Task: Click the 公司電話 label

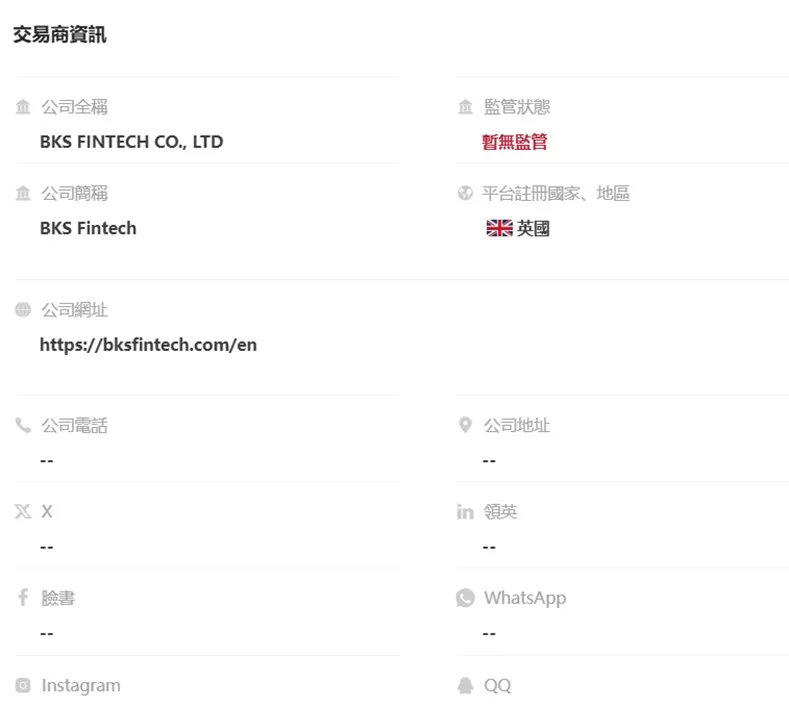Action: 74,426
